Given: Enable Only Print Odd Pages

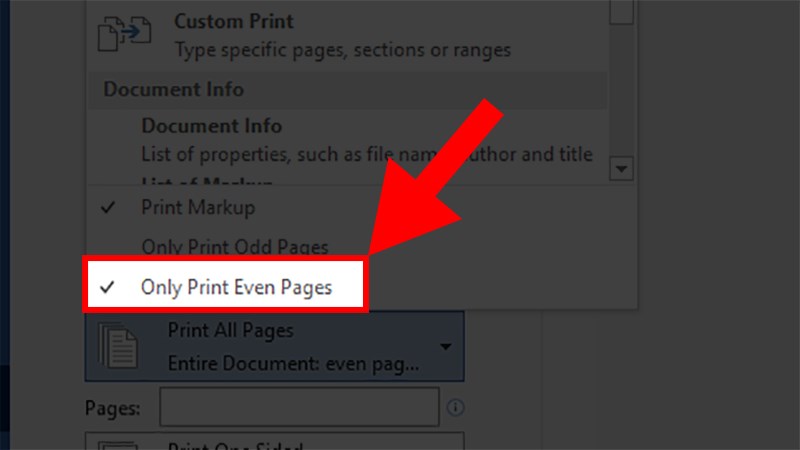Looking at the screenshot, I should click(x=235, y=246).
